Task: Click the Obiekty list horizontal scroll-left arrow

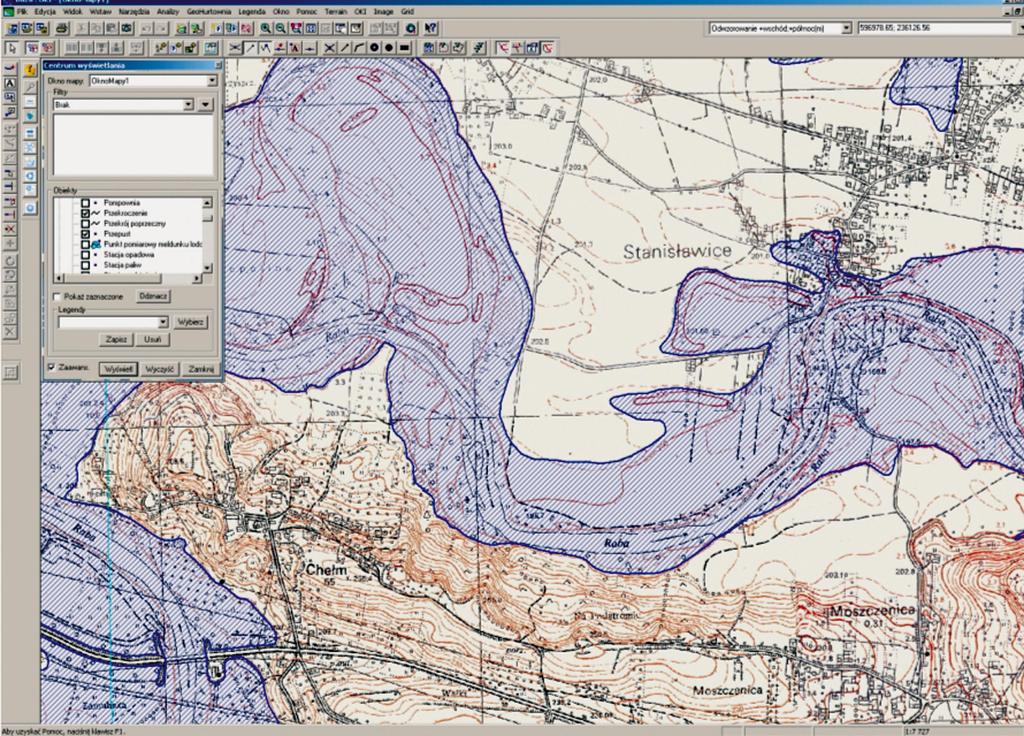Action: pyautogui.click(x=59, y=278)
